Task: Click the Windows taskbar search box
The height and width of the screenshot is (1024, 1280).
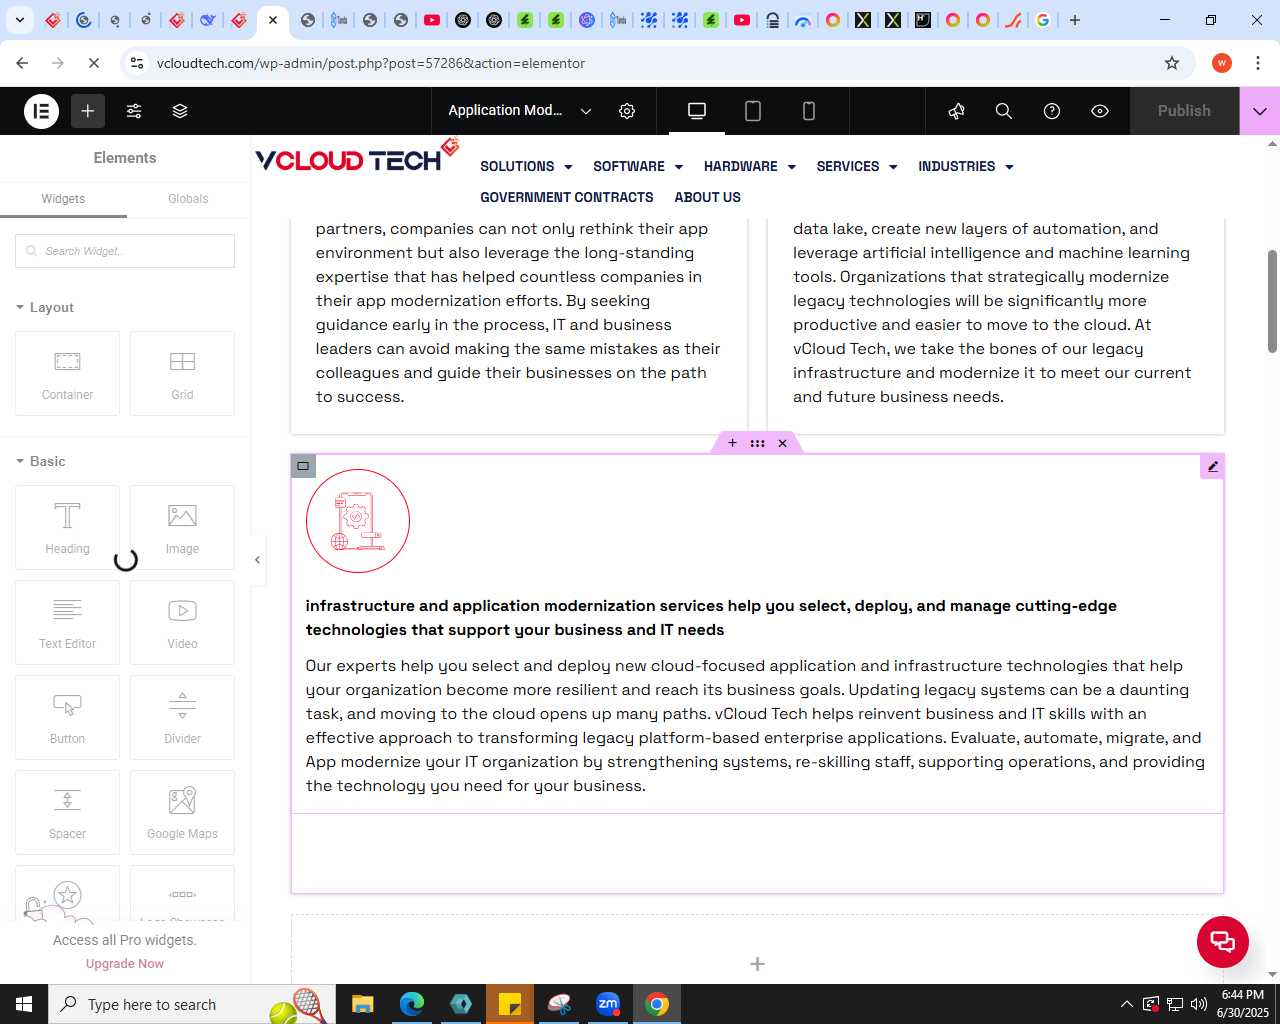Action: point(190,1004)
